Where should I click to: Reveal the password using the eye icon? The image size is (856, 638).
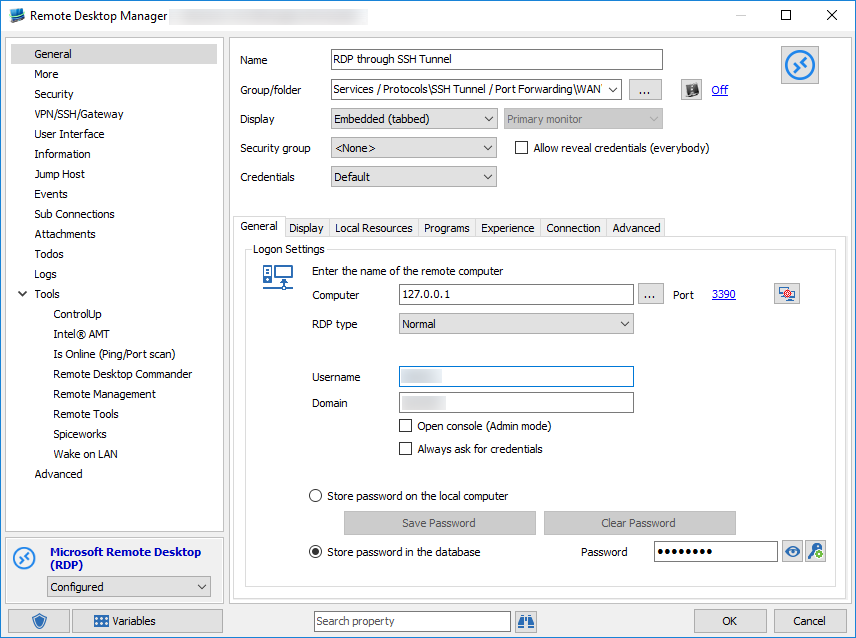coord(792,551)
